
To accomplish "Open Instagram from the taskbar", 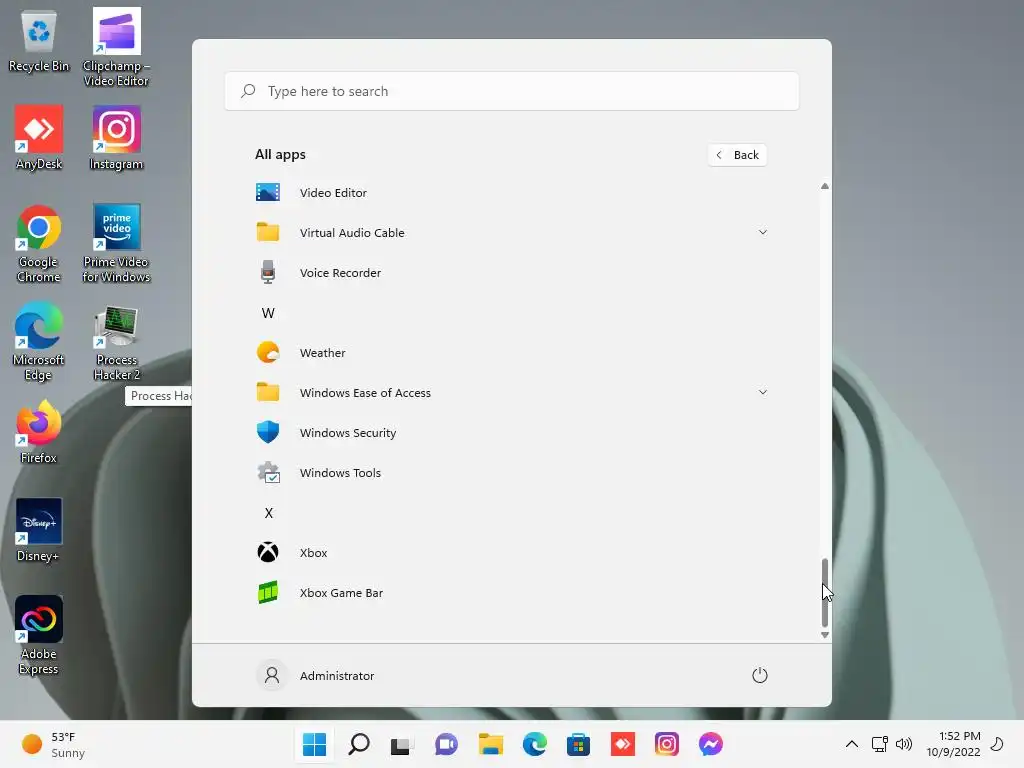I will (666, 744).
